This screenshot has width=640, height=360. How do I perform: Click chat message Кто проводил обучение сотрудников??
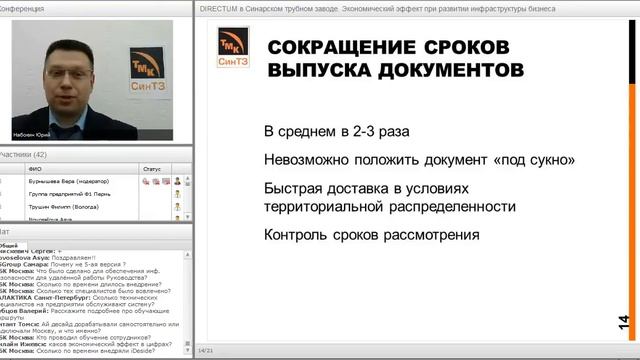(93, 338)
